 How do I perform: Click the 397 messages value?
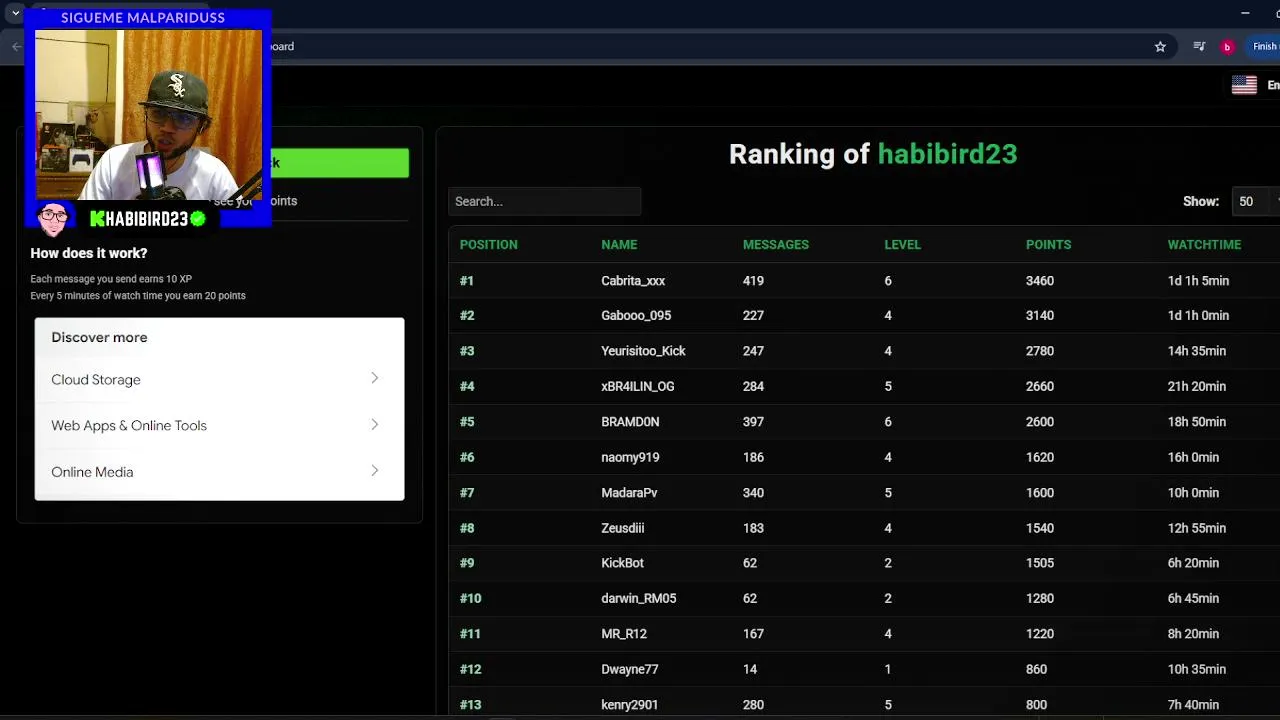click(x=753, y=422)
